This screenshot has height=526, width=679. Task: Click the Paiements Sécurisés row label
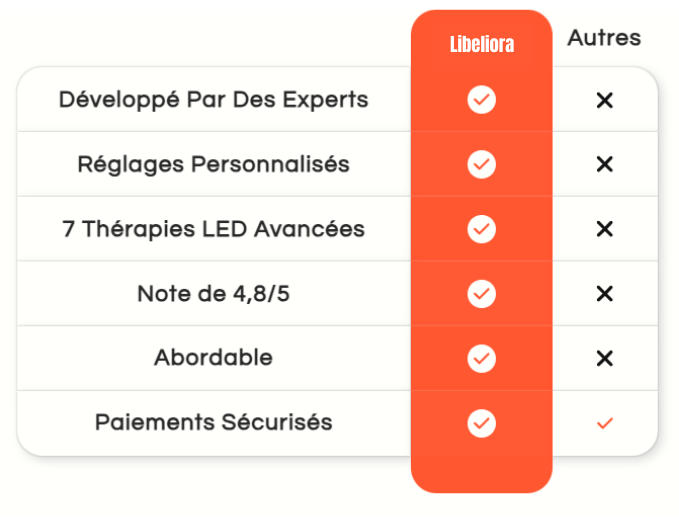coord(214,423)
